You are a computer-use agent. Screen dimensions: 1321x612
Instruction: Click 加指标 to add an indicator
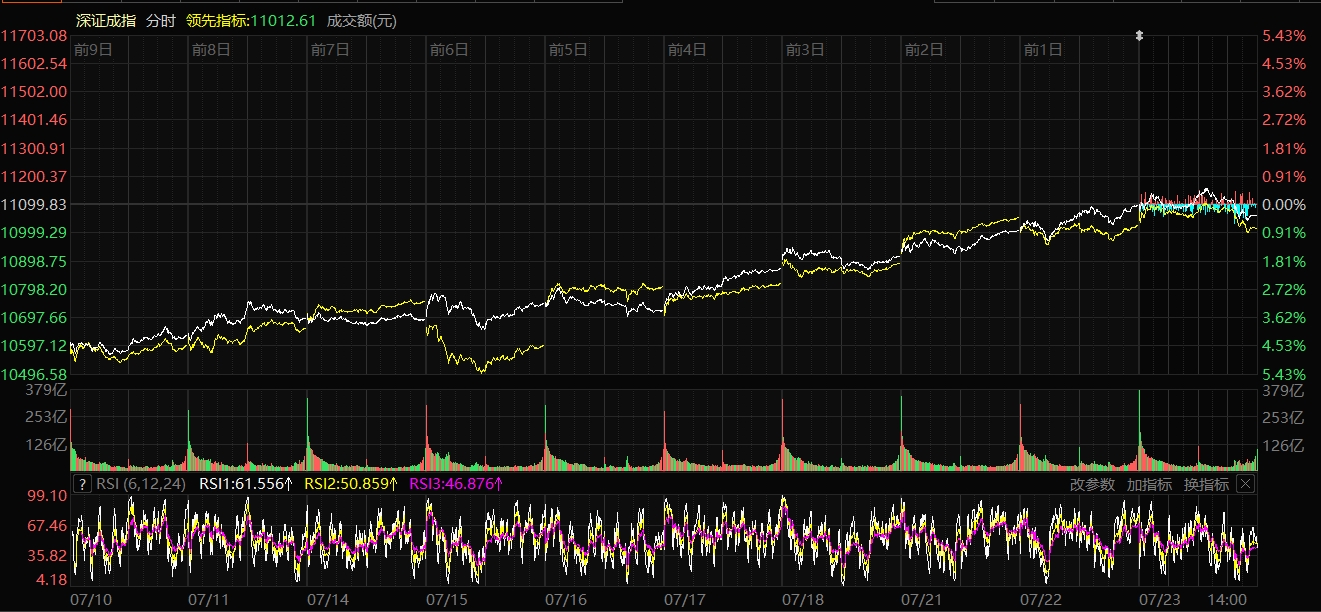(x=1149, y=484)
